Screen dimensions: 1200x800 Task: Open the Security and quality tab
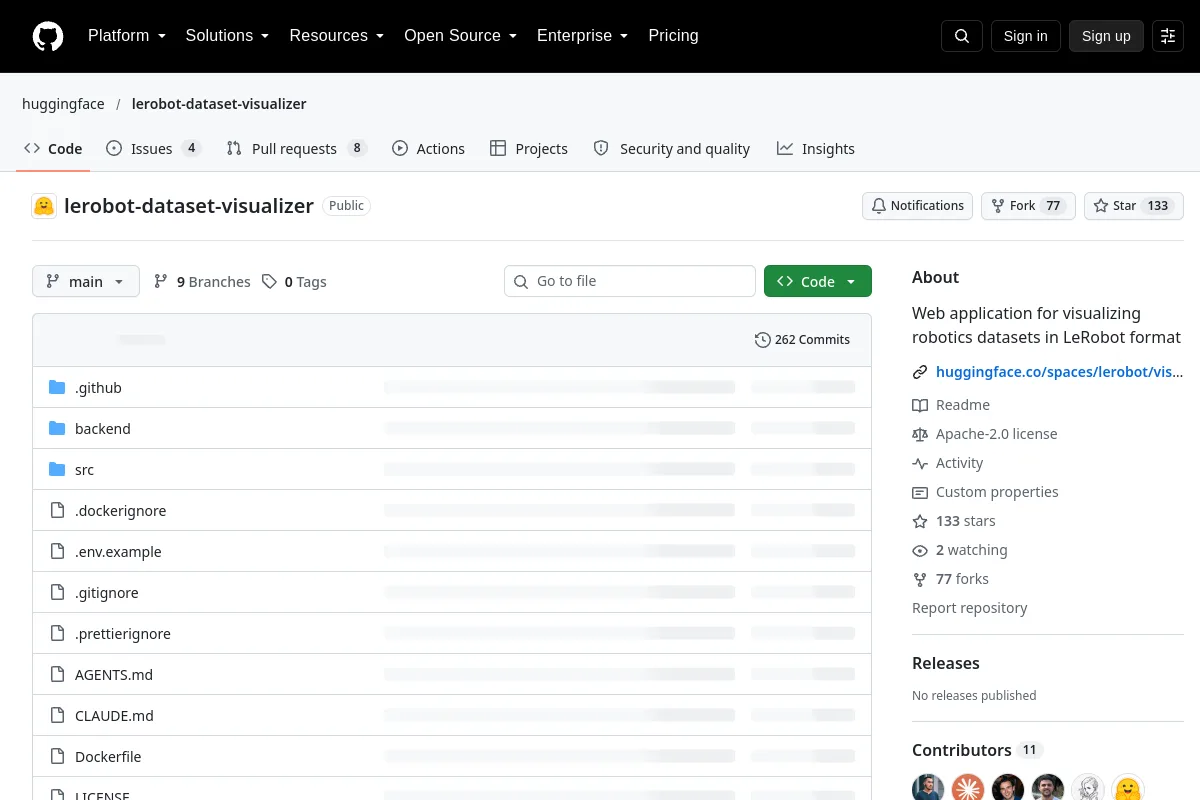click(x=671, y=149)
